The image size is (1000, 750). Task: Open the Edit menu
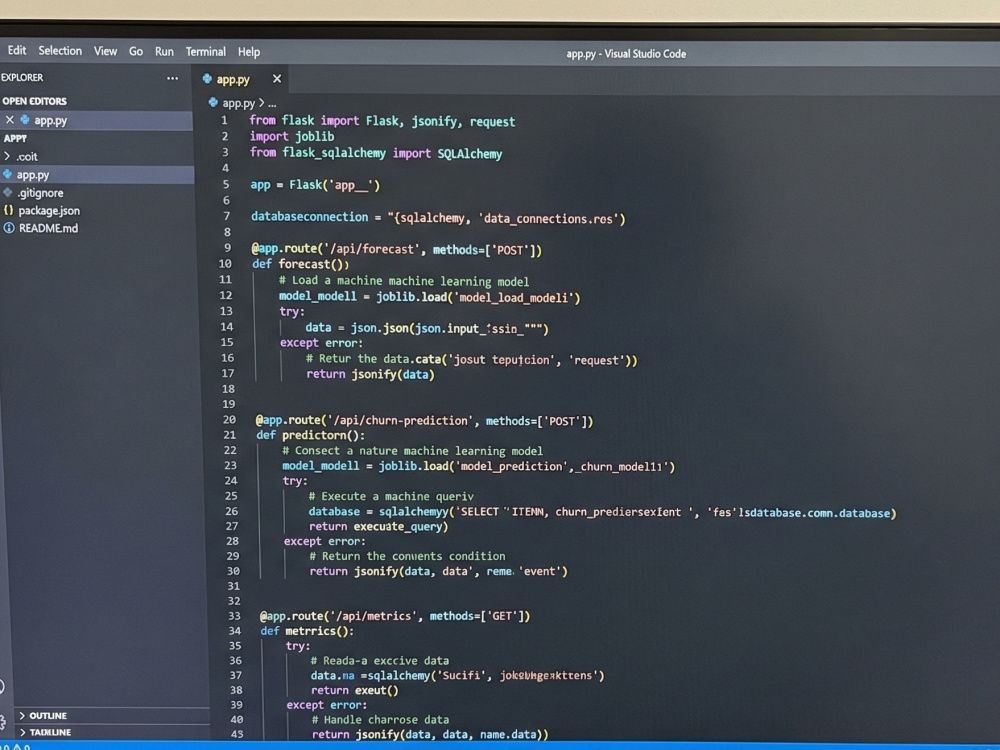17,50
